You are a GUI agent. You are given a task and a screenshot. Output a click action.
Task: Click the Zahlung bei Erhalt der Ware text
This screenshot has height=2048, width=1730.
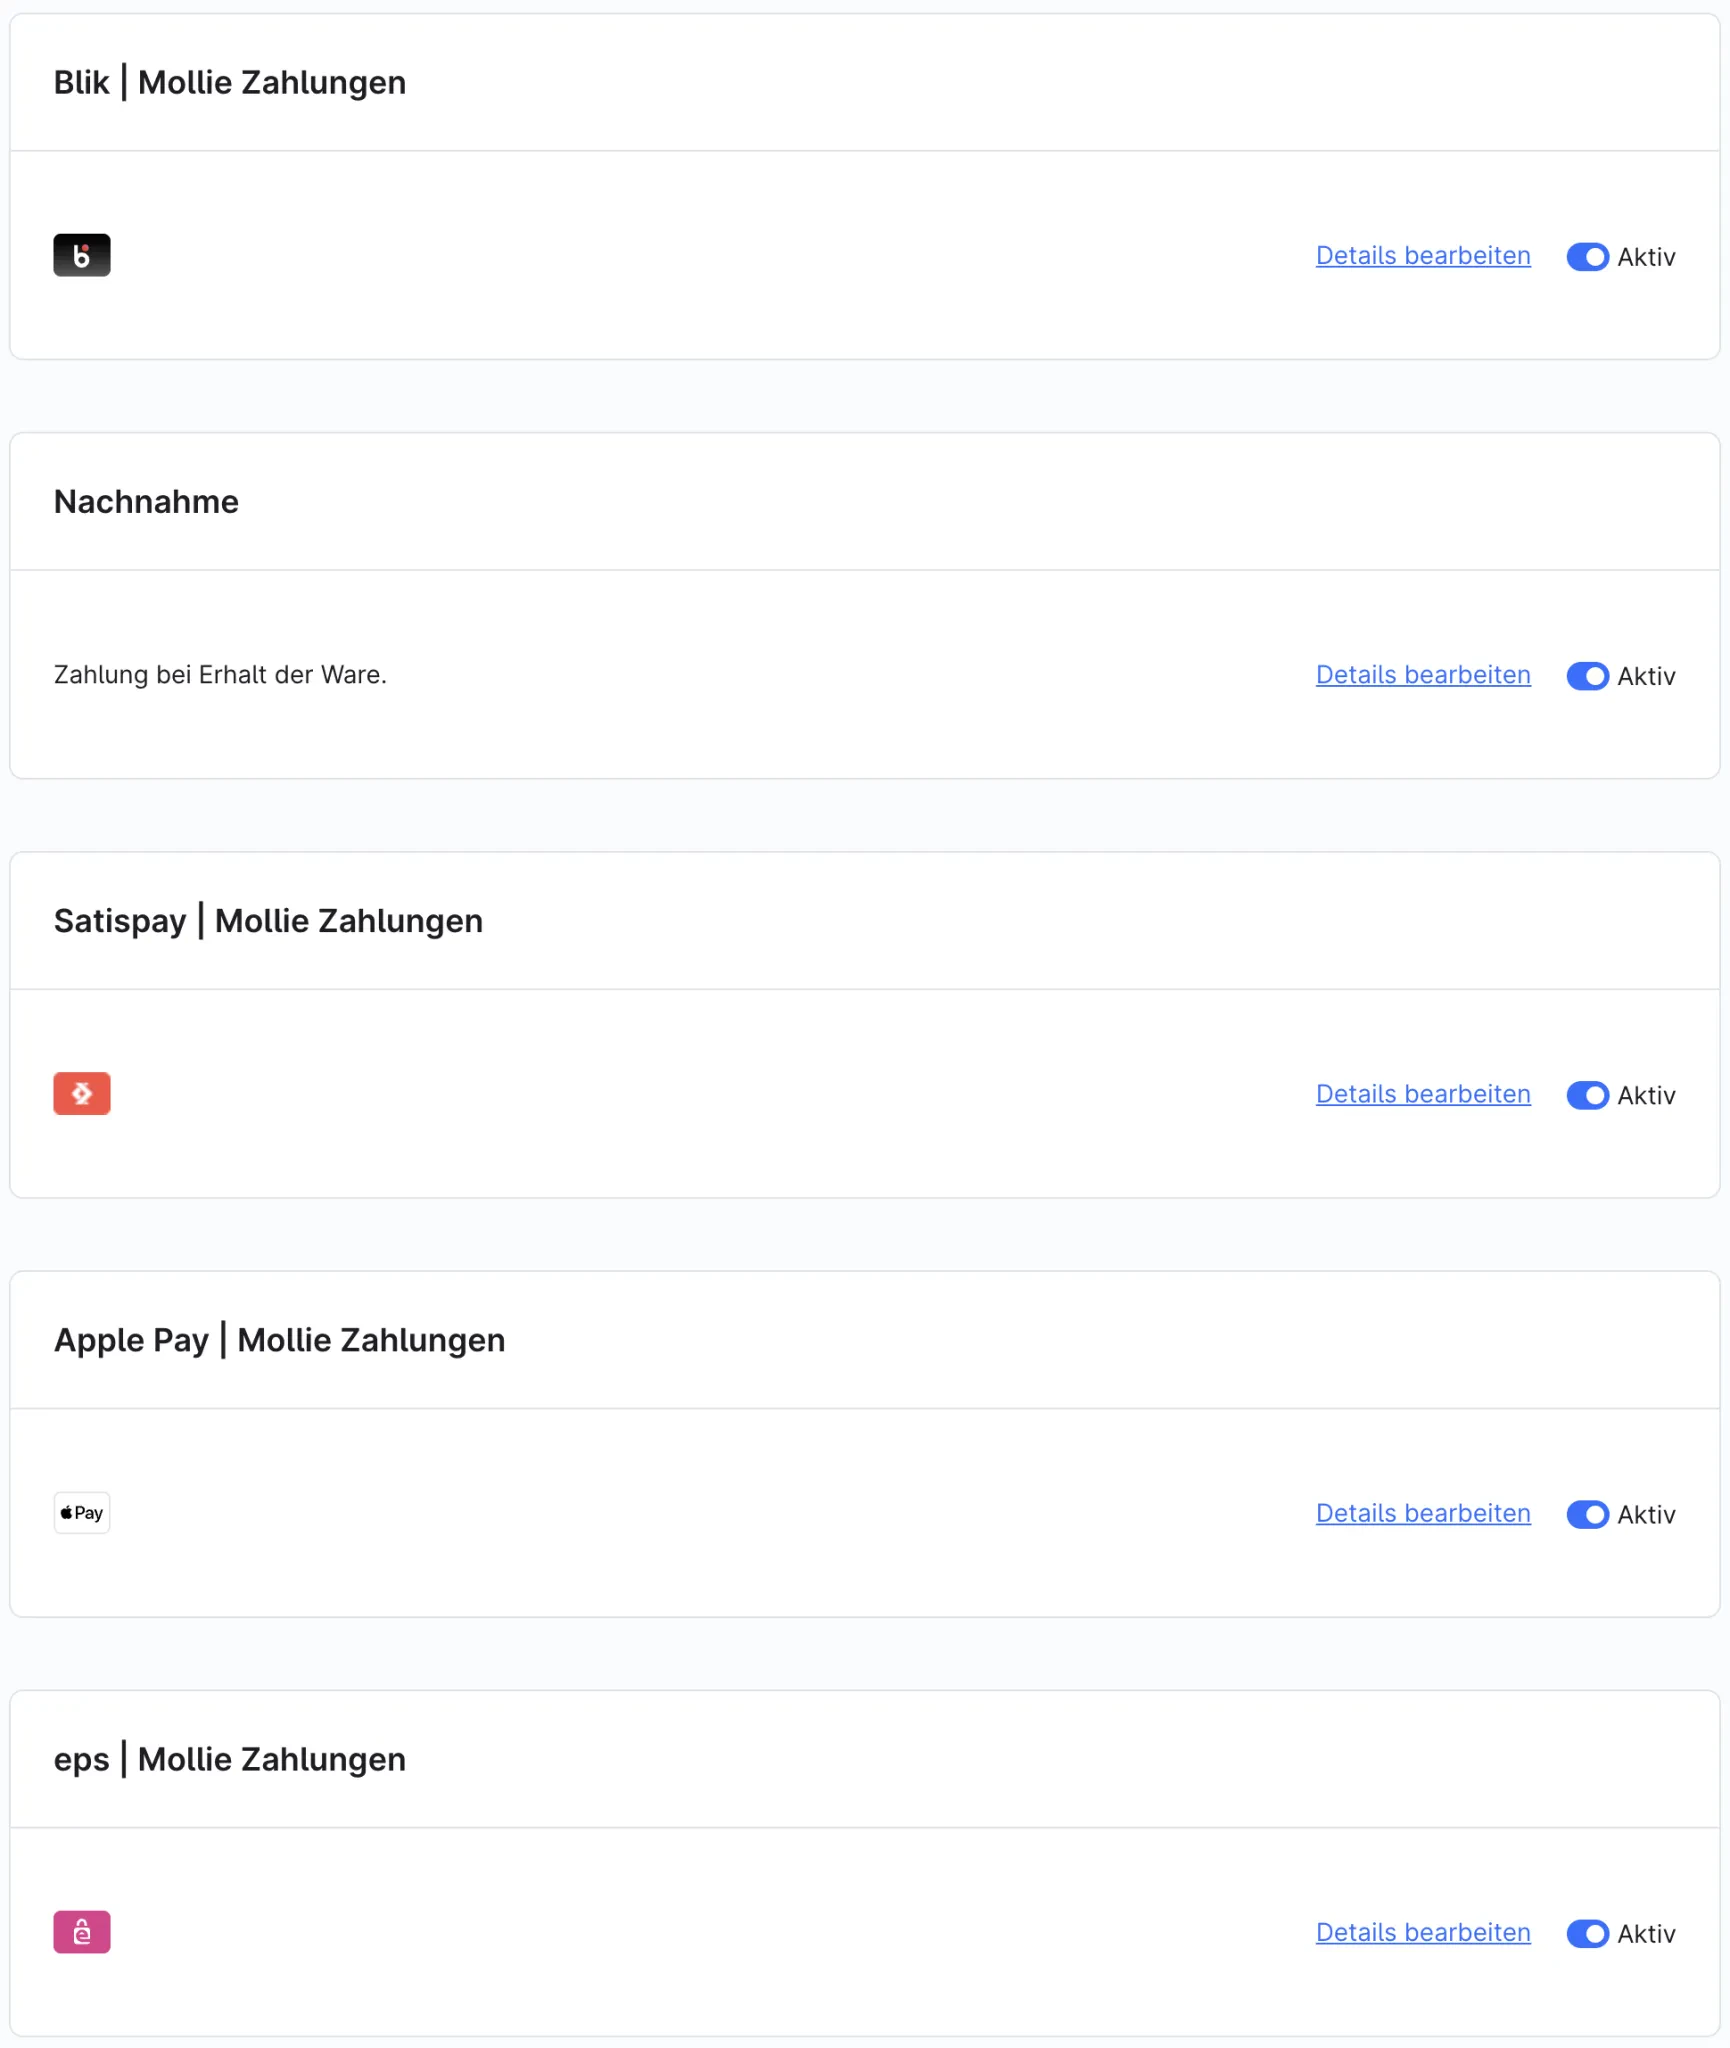click(x=220, y=675)
